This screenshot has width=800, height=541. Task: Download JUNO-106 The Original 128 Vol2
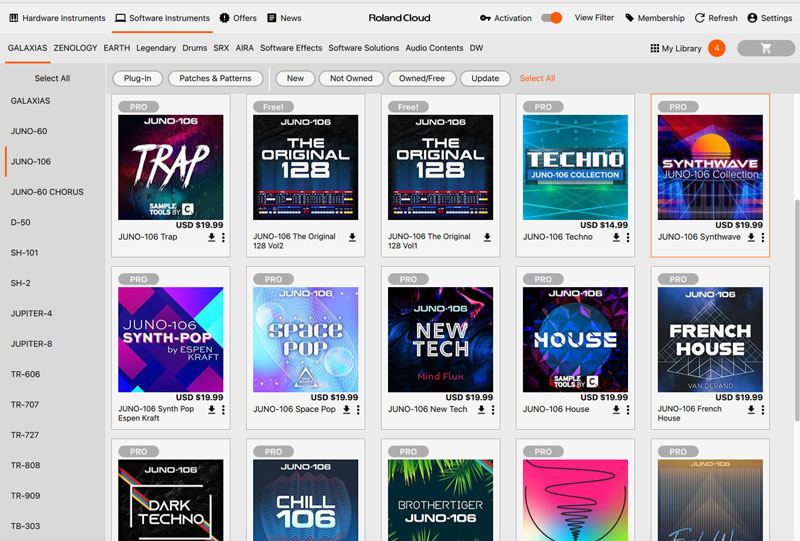click(x=352, y=238)
